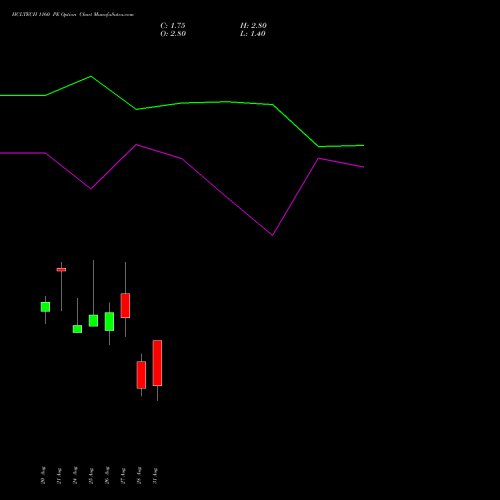Click the small red candle for 21 Aug

61,270
